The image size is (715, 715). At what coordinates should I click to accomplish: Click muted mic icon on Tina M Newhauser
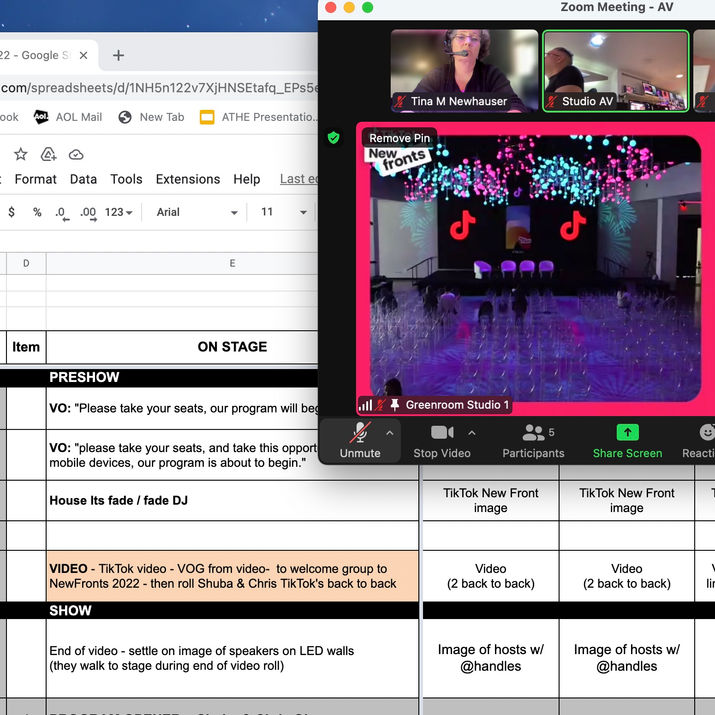click(400, 101)
